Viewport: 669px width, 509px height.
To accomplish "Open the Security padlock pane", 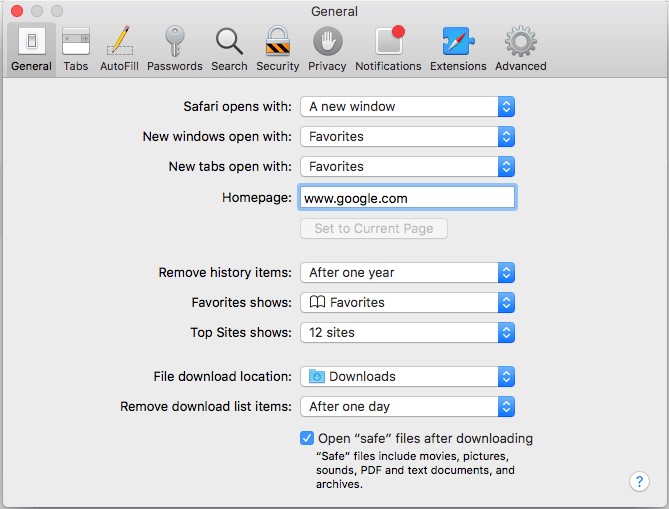I will point(278,49).
